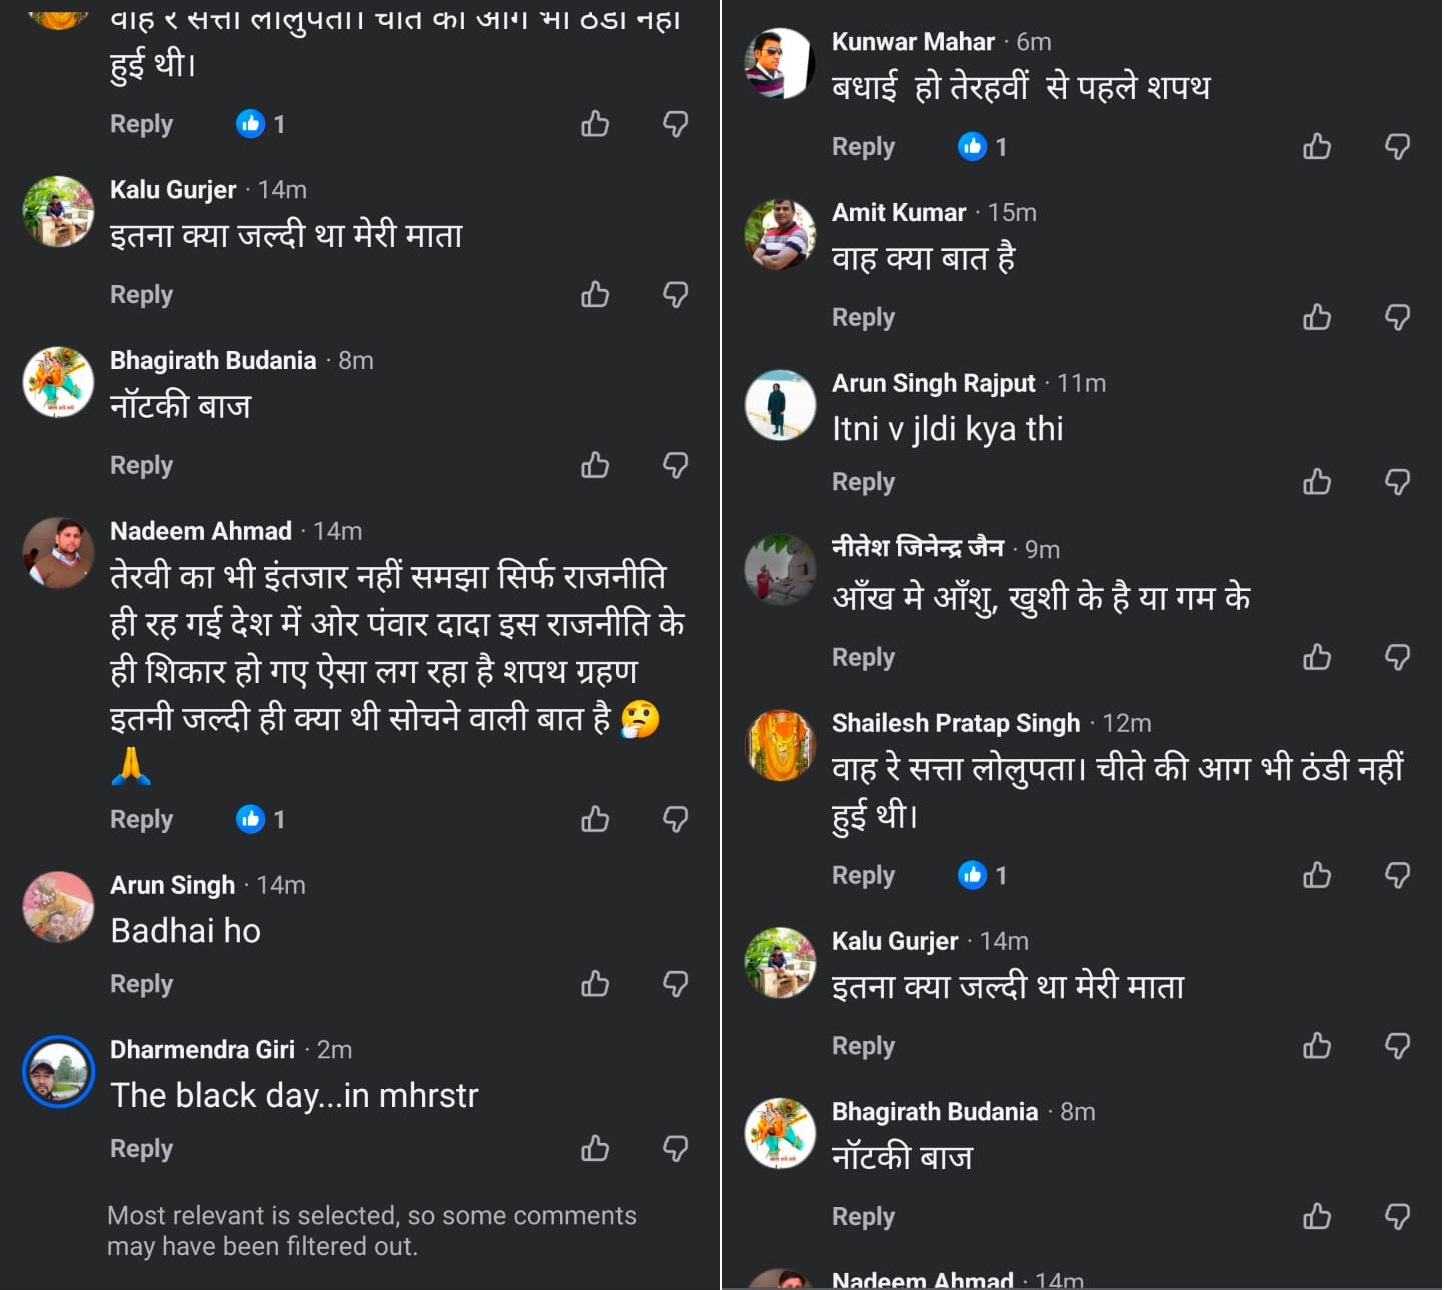Screen dimensions: 1444x1290
Task: Dislike Amit Kumar's comment
Action: point(1398,317)
